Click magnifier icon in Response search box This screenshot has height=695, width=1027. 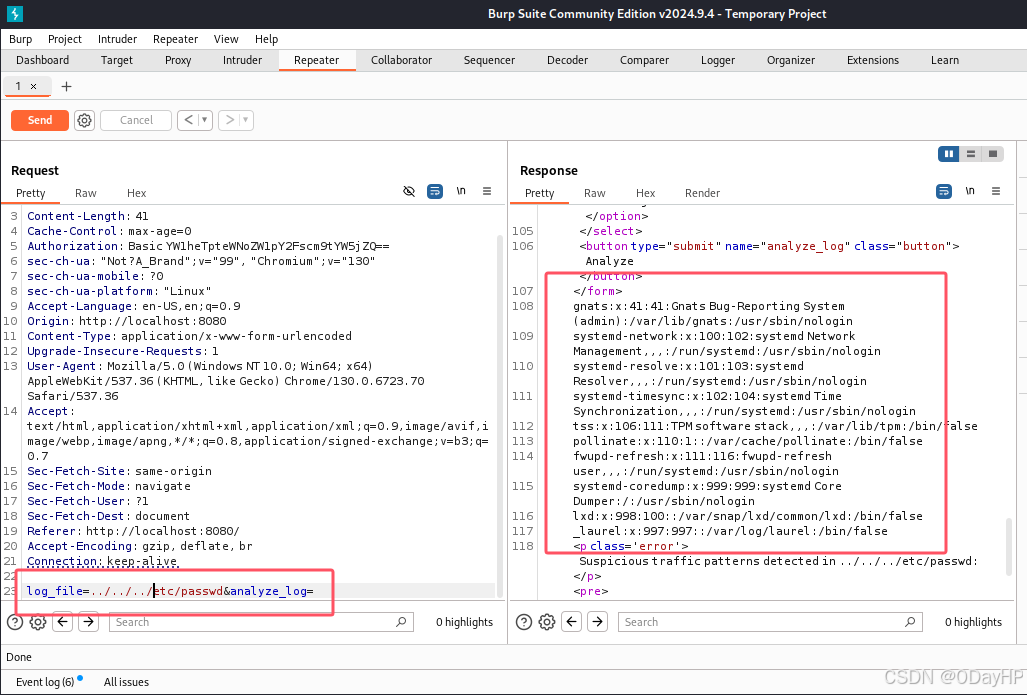910,622
